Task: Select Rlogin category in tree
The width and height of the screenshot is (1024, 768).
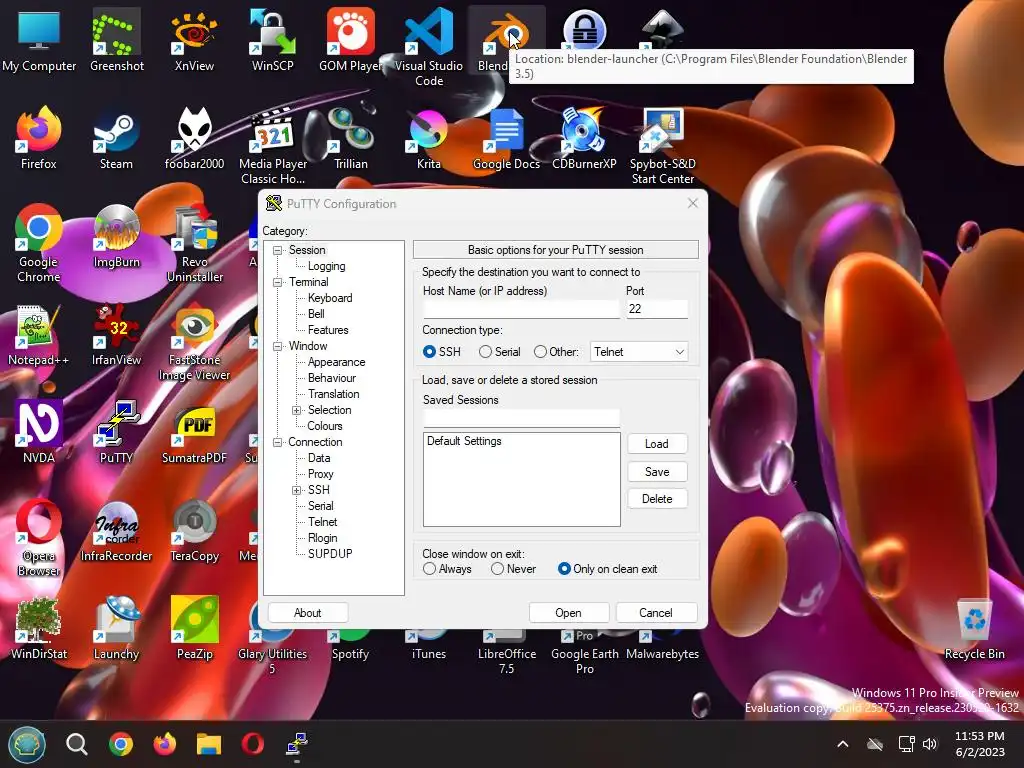Action: pyautogui.click(x=323, y=538)
